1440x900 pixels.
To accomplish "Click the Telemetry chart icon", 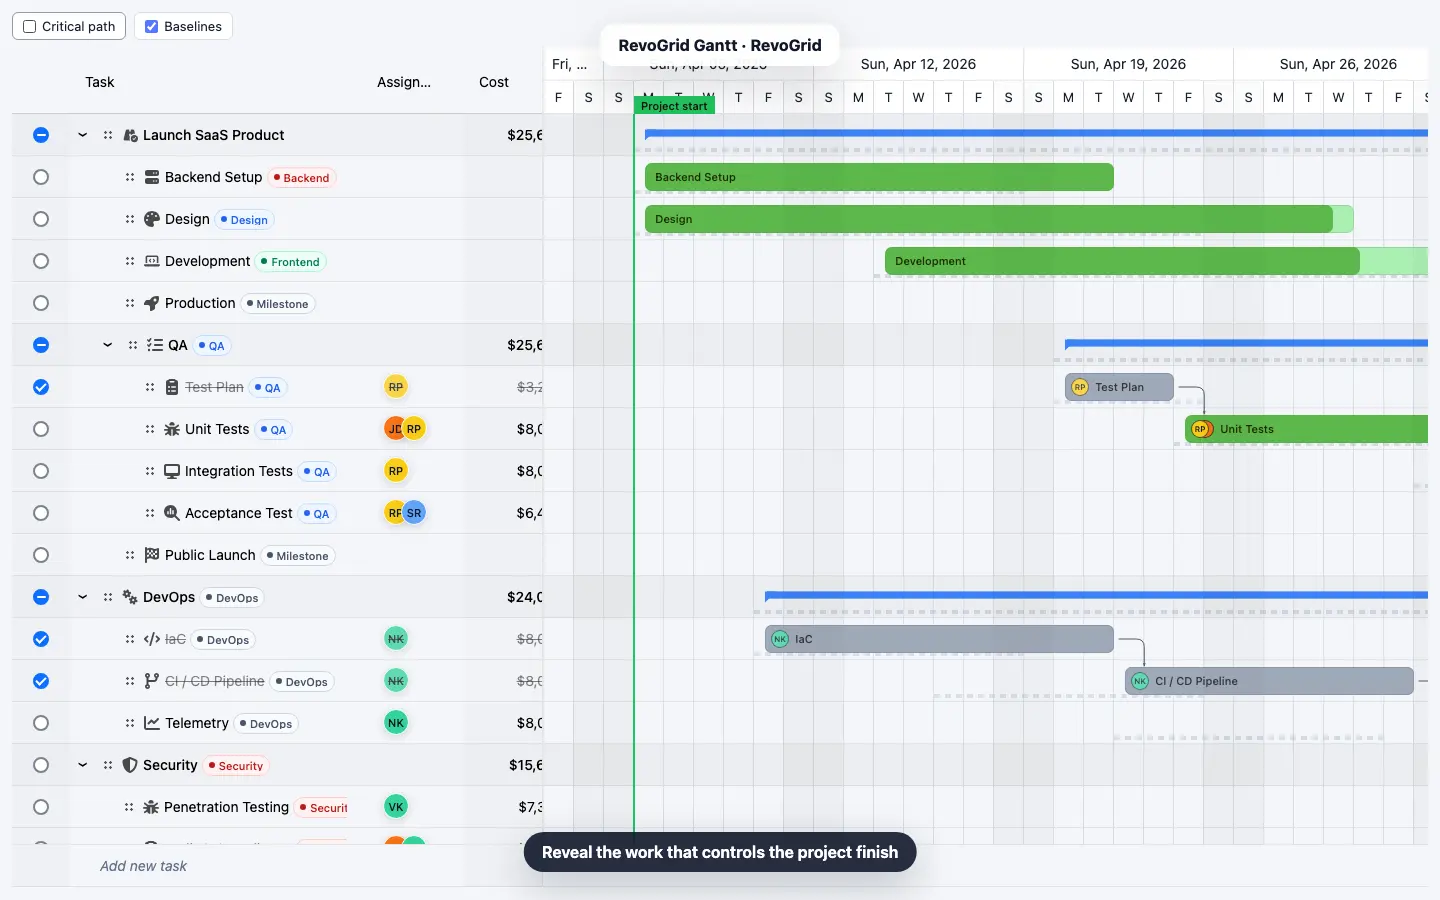I will (152, 723).
